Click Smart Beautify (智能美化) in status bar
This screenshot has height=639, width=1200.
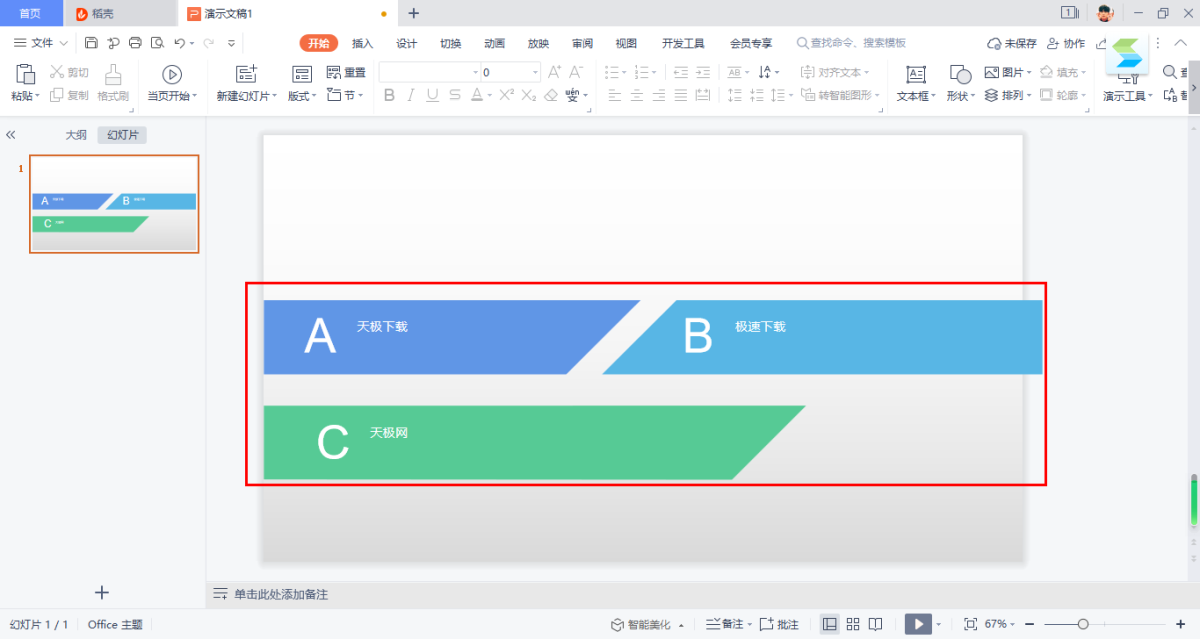pos(648,624)
